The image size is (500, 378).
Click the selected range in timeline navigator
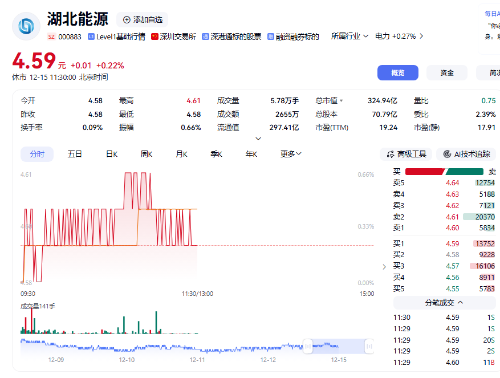click(338, 346)
